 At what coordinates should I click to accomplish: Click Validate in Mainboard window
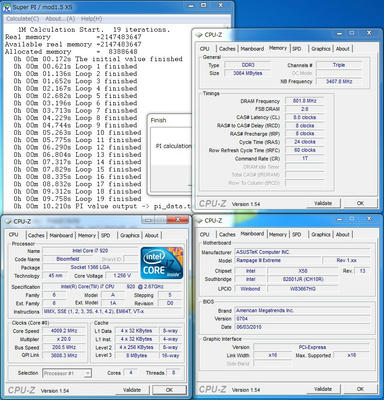[323, 389]
